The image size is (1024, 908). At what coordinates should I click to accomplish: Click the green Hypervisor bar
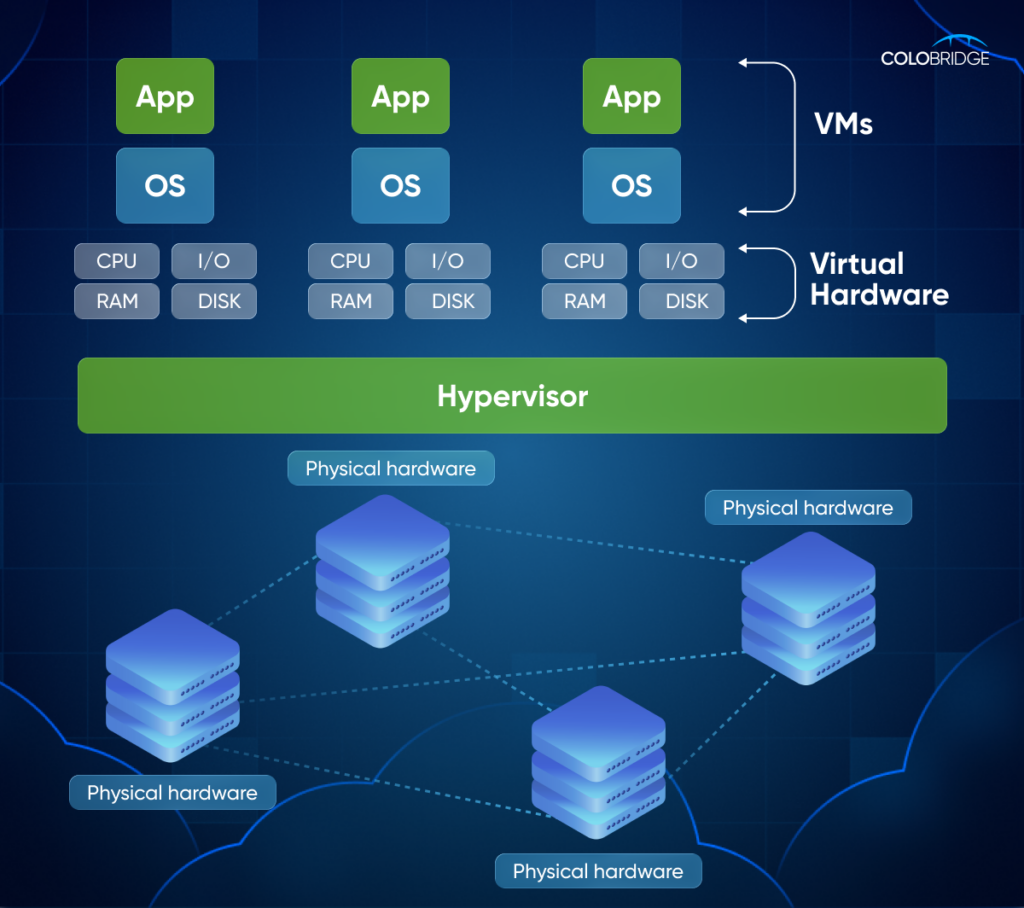pyautogui.click(x=512, y=396)
